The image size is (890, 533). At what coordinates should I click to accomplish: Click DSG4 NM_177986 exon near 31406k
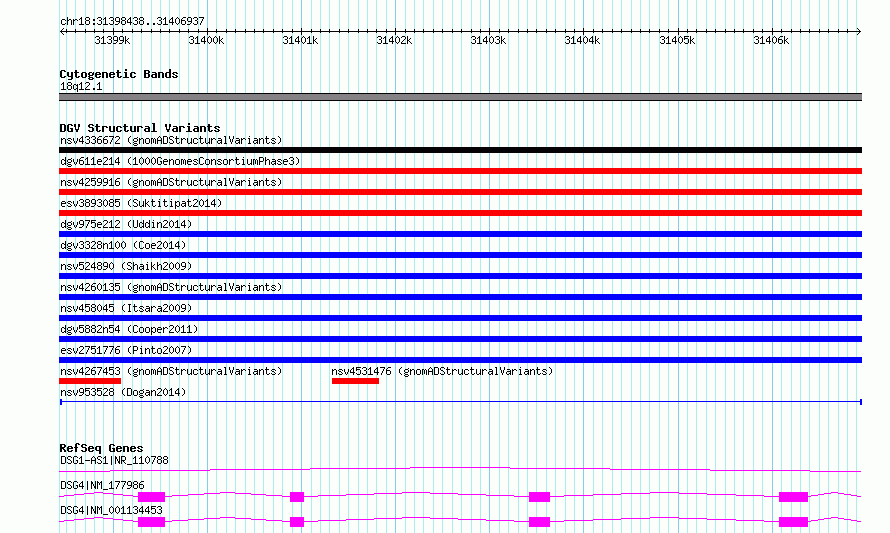point(794,497)
